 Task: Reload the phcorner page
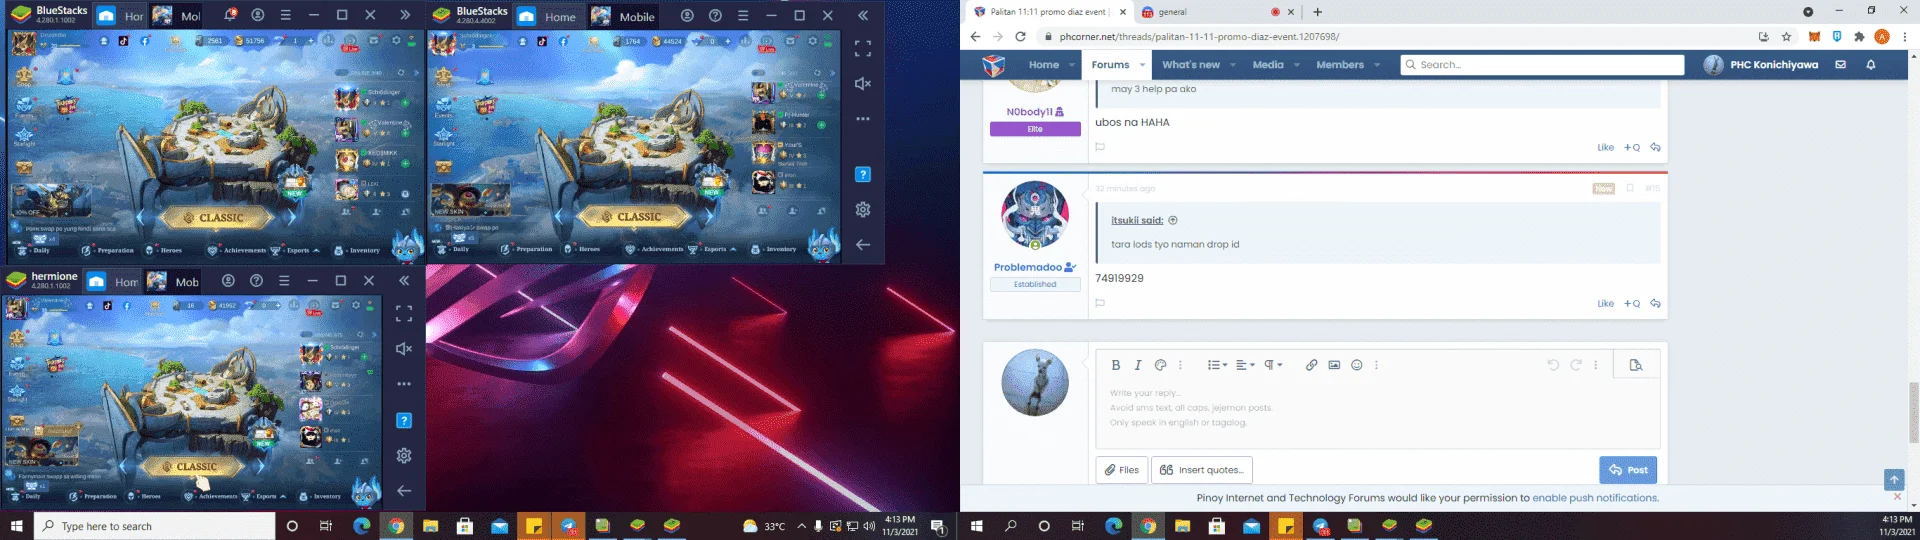pyautogui.click(x=1020, y=36)
